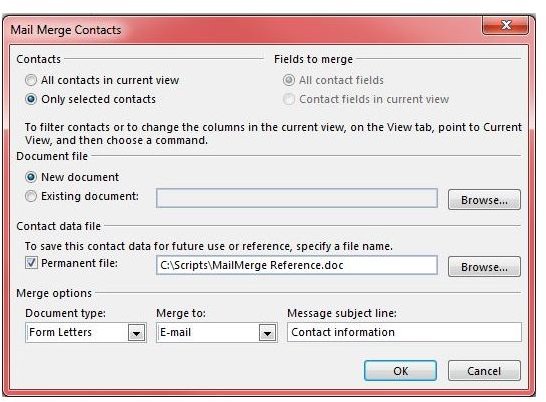
Task: Cancel the Mail Merge Contacts dialog
Action: tap(484, 371)
